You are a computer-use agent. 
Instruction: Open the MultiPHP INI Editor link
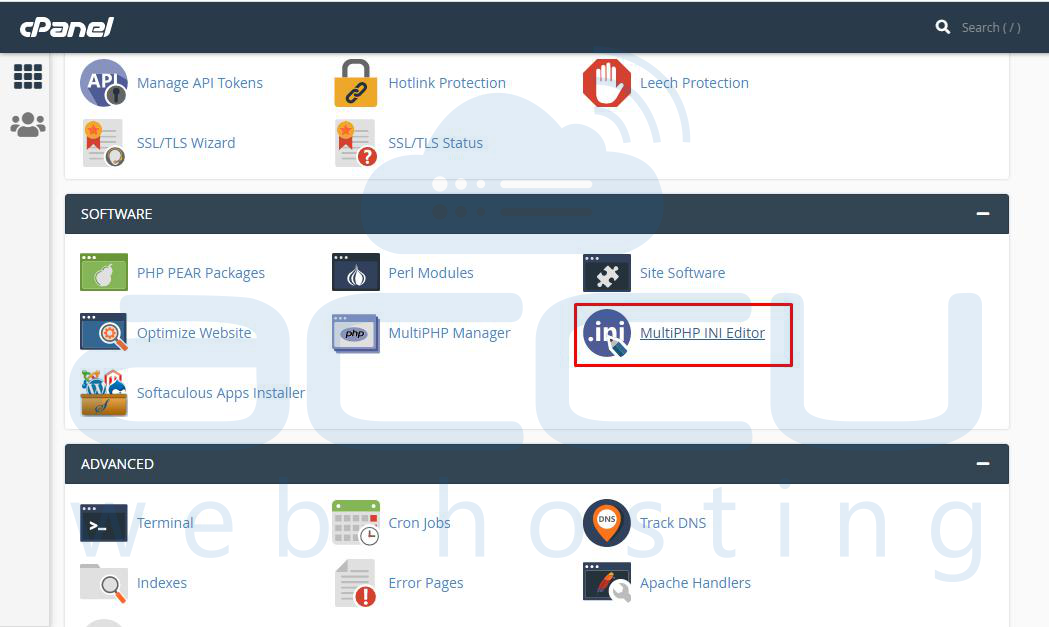coord(702,333)
